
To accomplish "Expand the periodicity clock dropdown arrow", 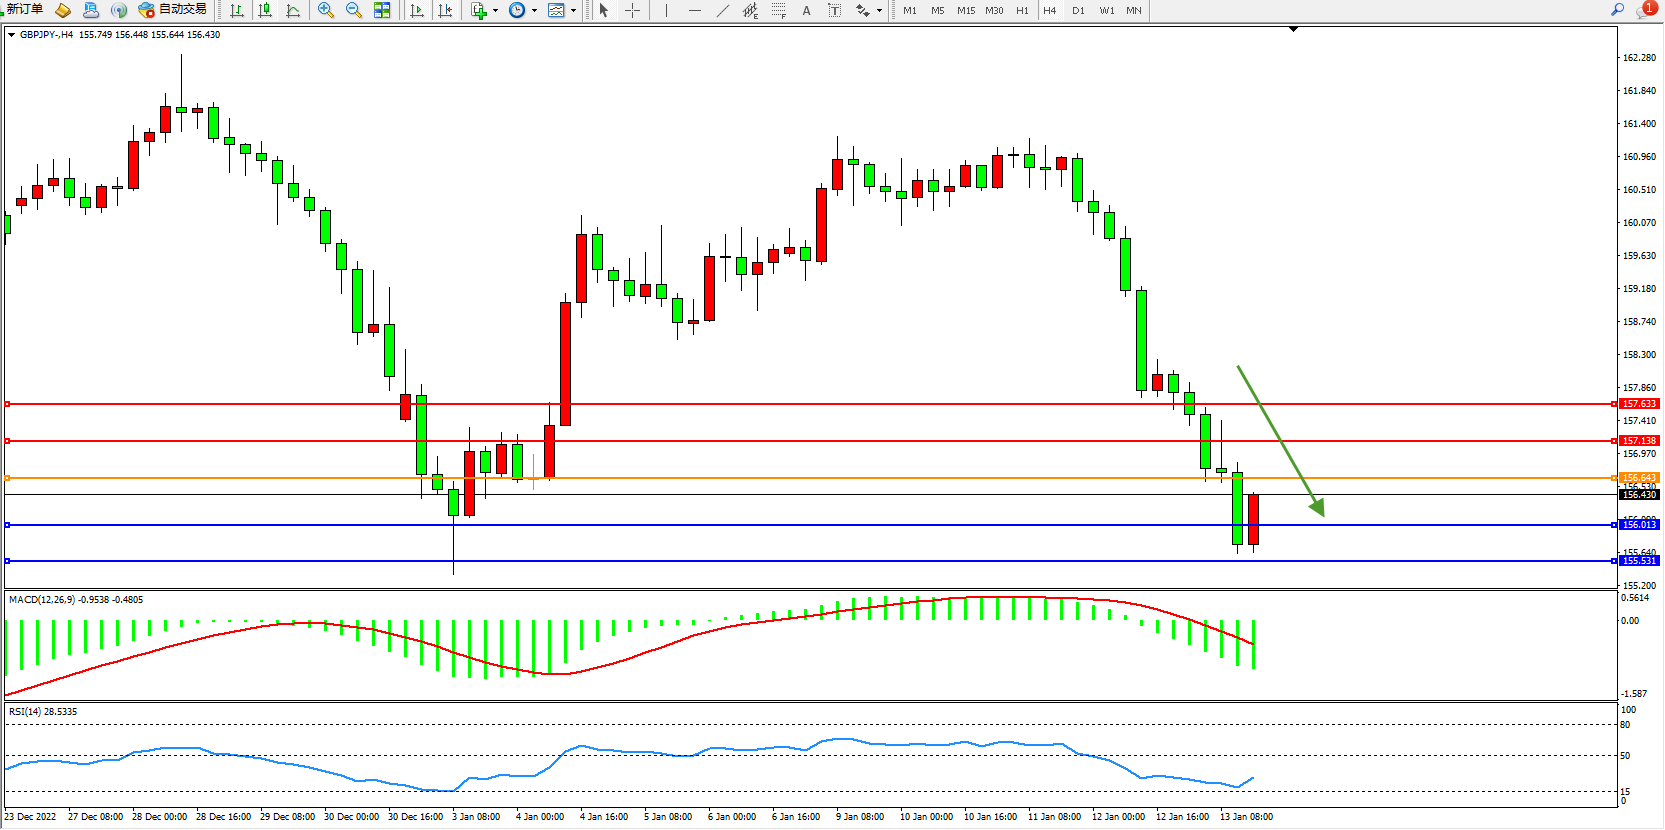I will (x=534, y=11).
